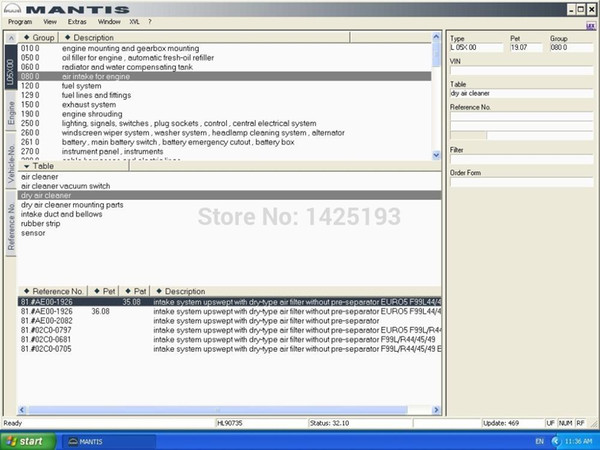Switch to the L05X00 side tab
Screen dimensions: 600x450
tap(11, 67)
